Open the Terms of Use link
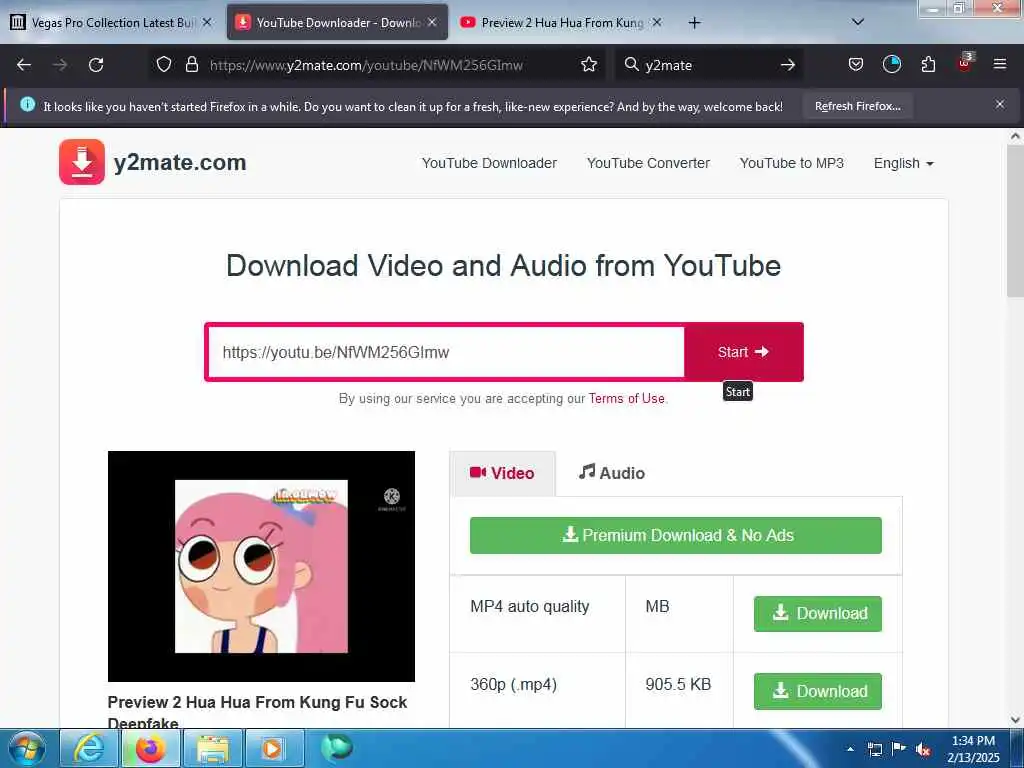Image resolution: width=1024 pixels, height=768 pixels. pyautogui.click(x=626, y=398)
